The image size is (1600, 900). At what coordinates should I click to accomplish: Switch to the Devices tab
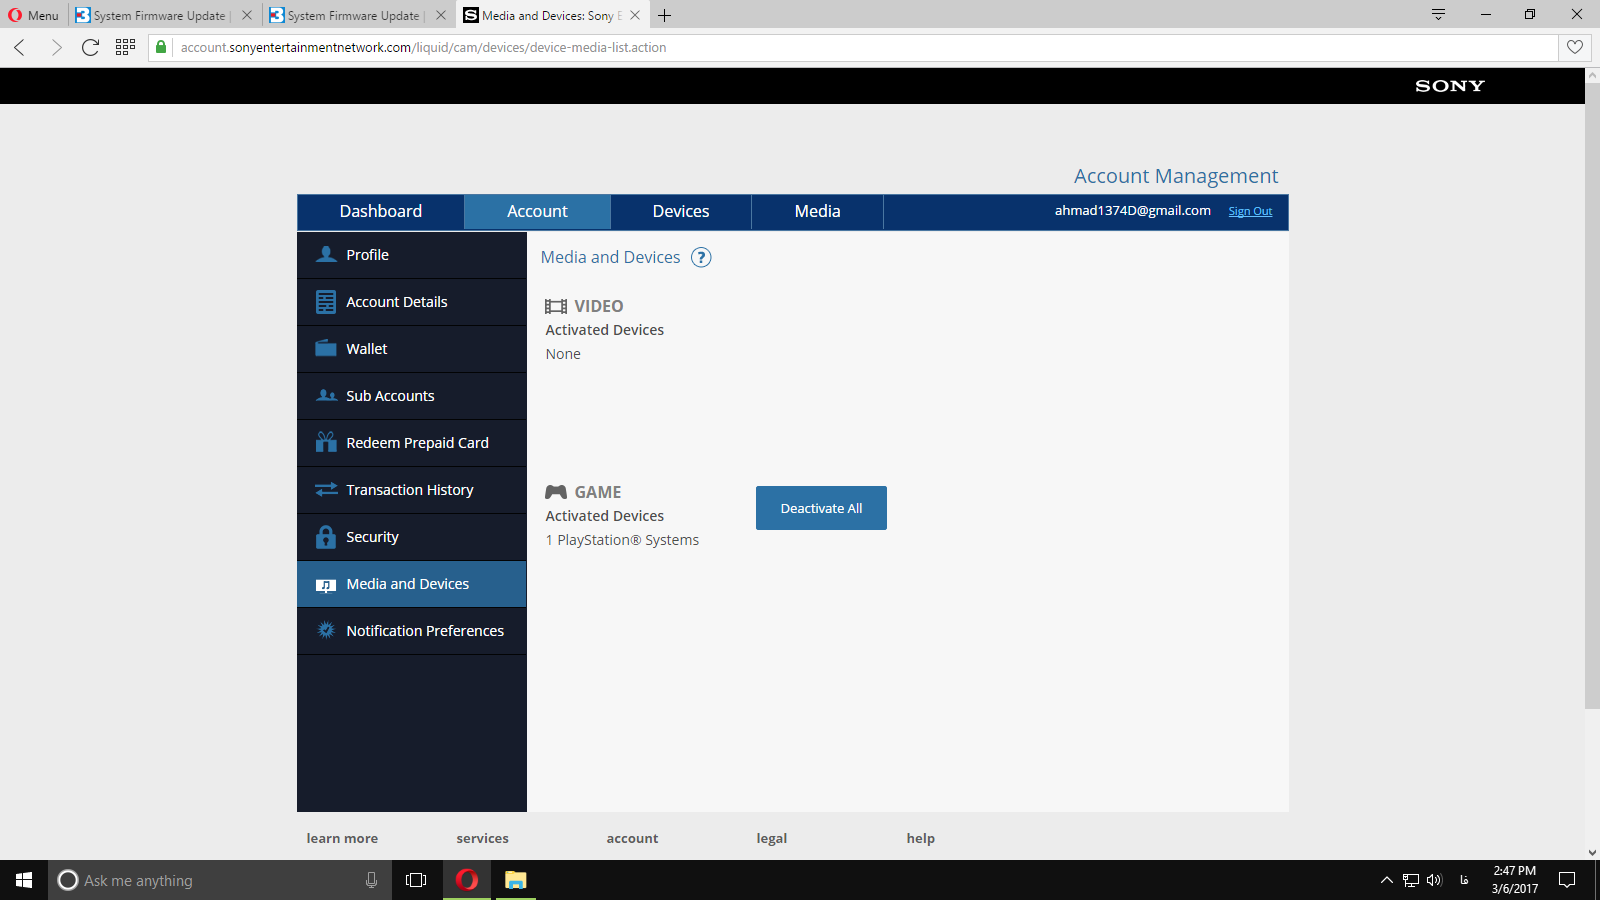tap(680, 212)
